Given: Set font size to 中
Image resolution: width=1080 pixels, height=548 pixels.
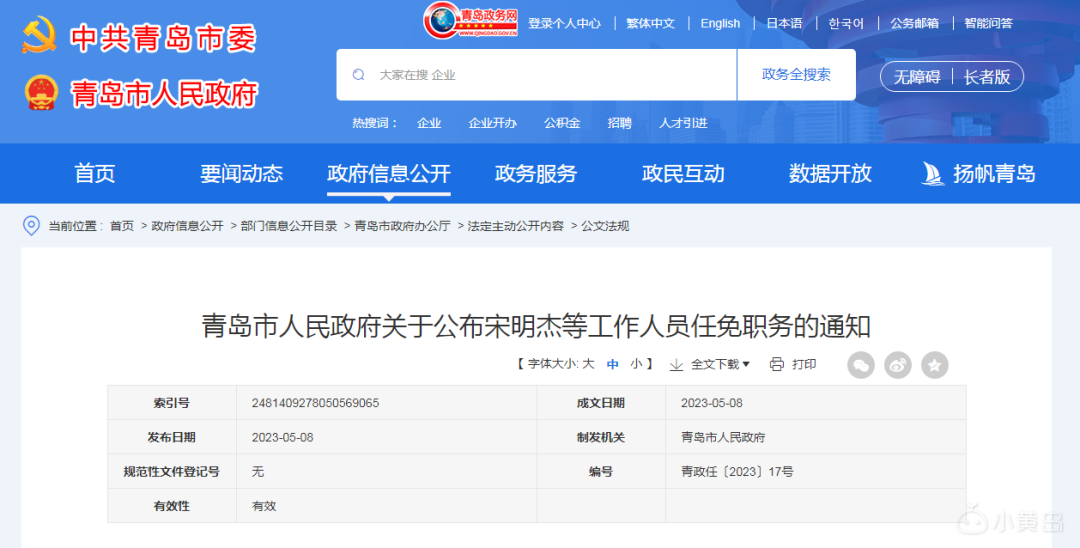Looking at the screenshot, I should point(613,364).
